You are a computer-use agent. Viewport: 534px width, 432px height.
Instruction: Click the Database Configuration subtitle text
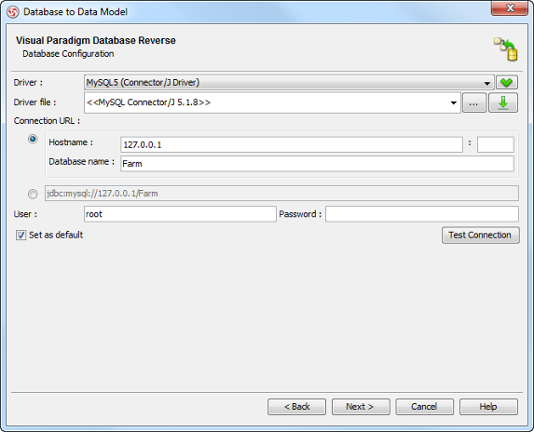point(68,54)
